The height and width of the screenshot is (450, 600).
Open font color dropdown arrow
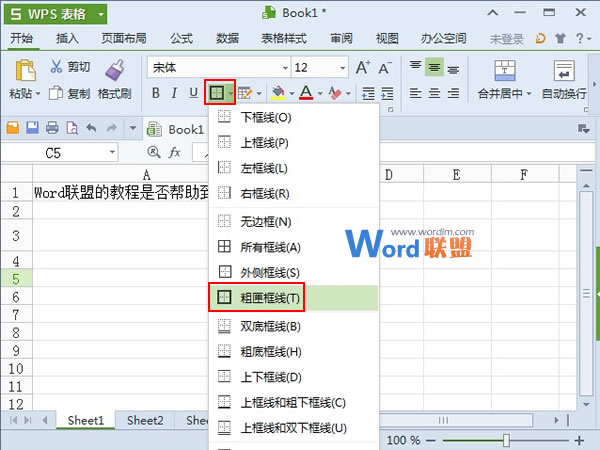coord(320,93)
